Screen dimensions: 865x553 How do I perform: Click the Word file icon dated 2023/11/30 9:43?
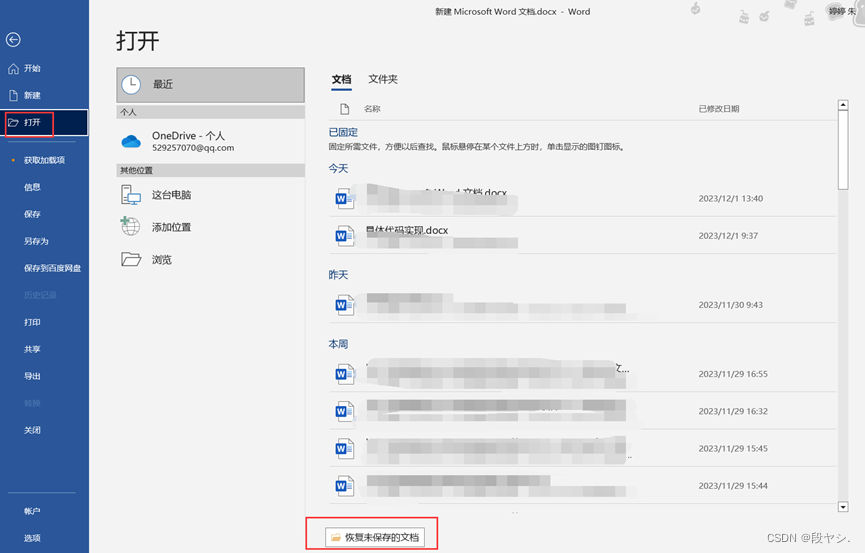(x=345, y=305)
